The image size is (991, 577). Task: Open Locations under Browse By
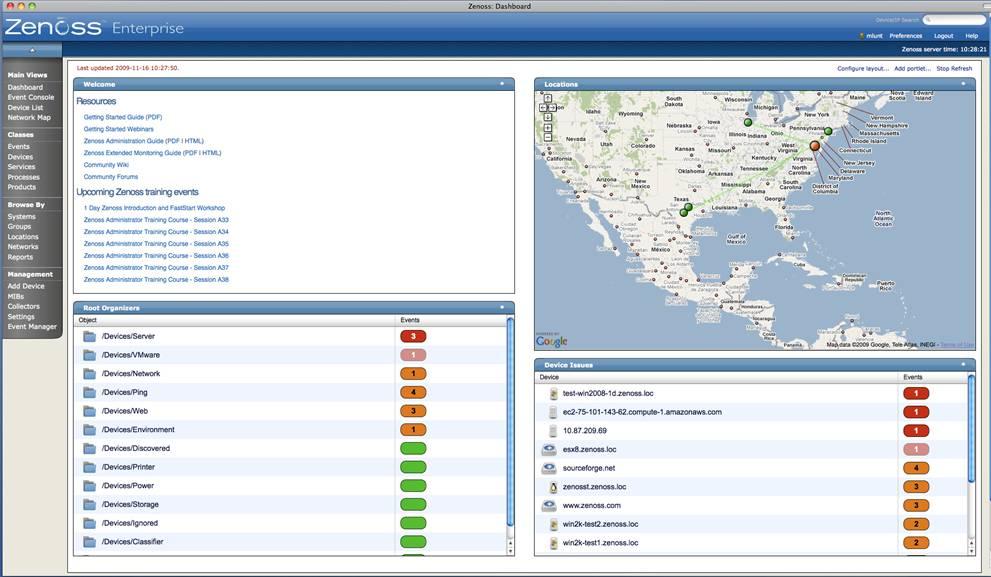coord(23,236)
